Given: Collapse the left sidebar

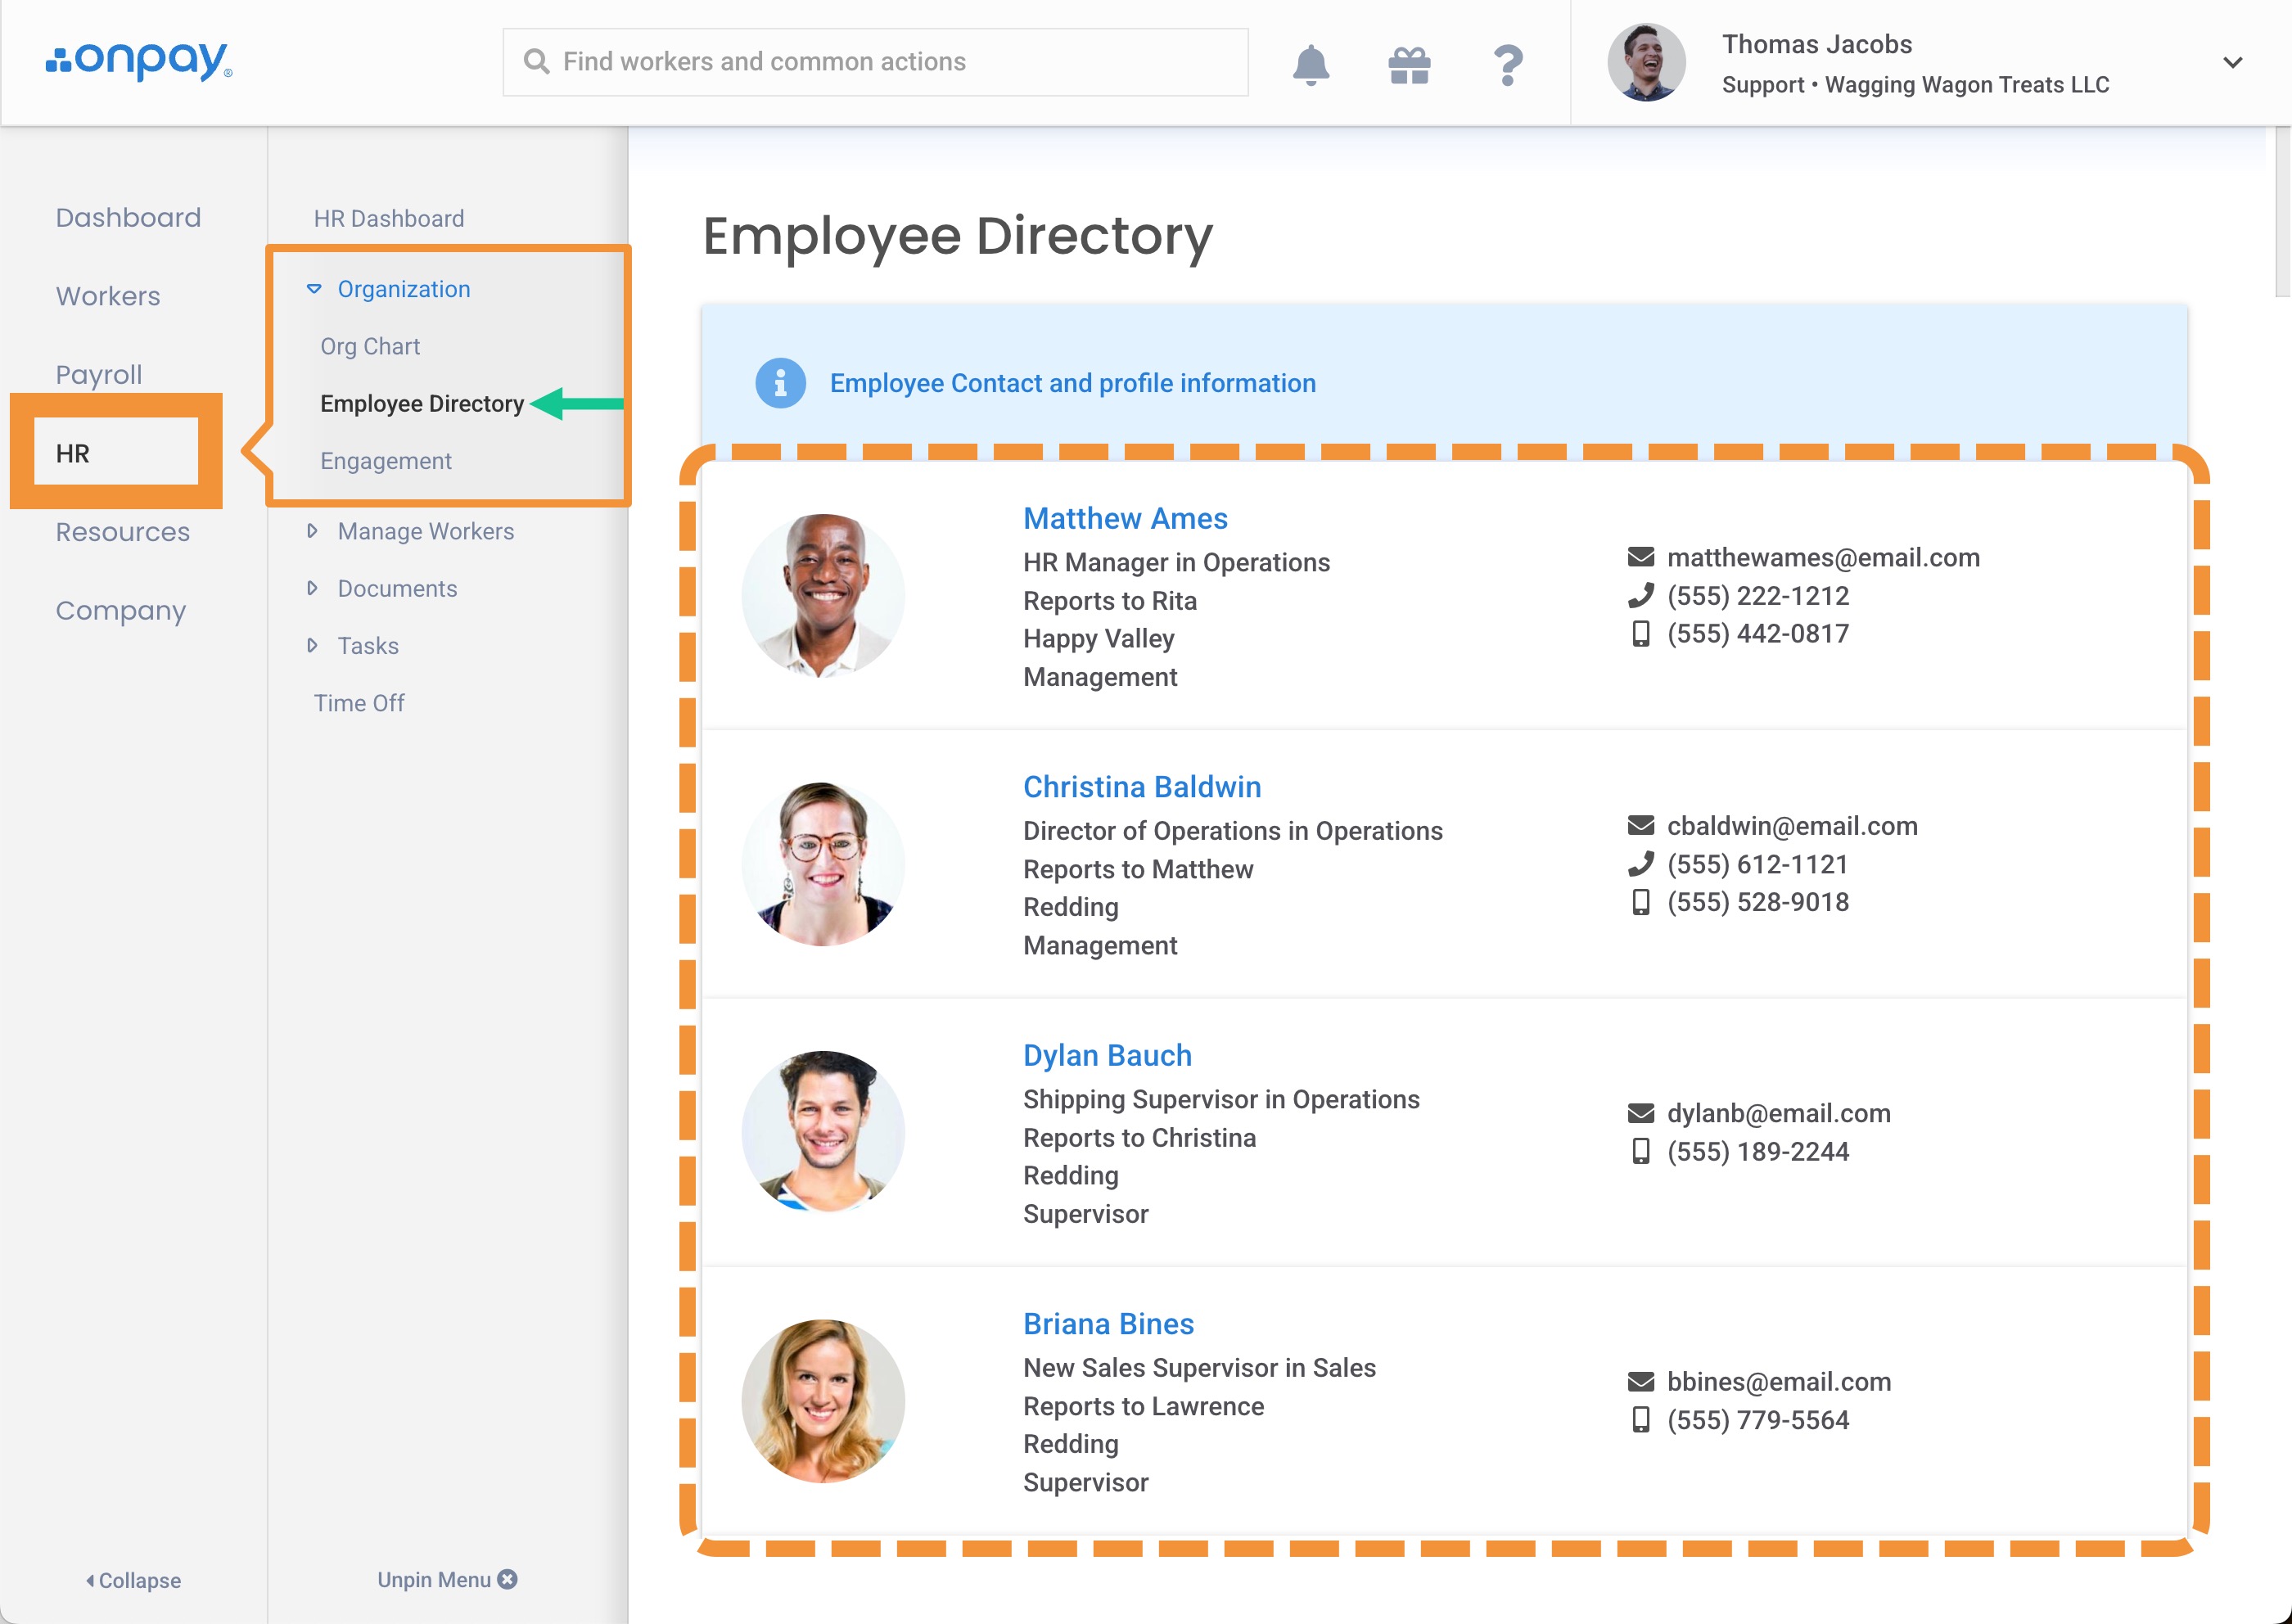Looking at the screenshot, I should 133,1580.
